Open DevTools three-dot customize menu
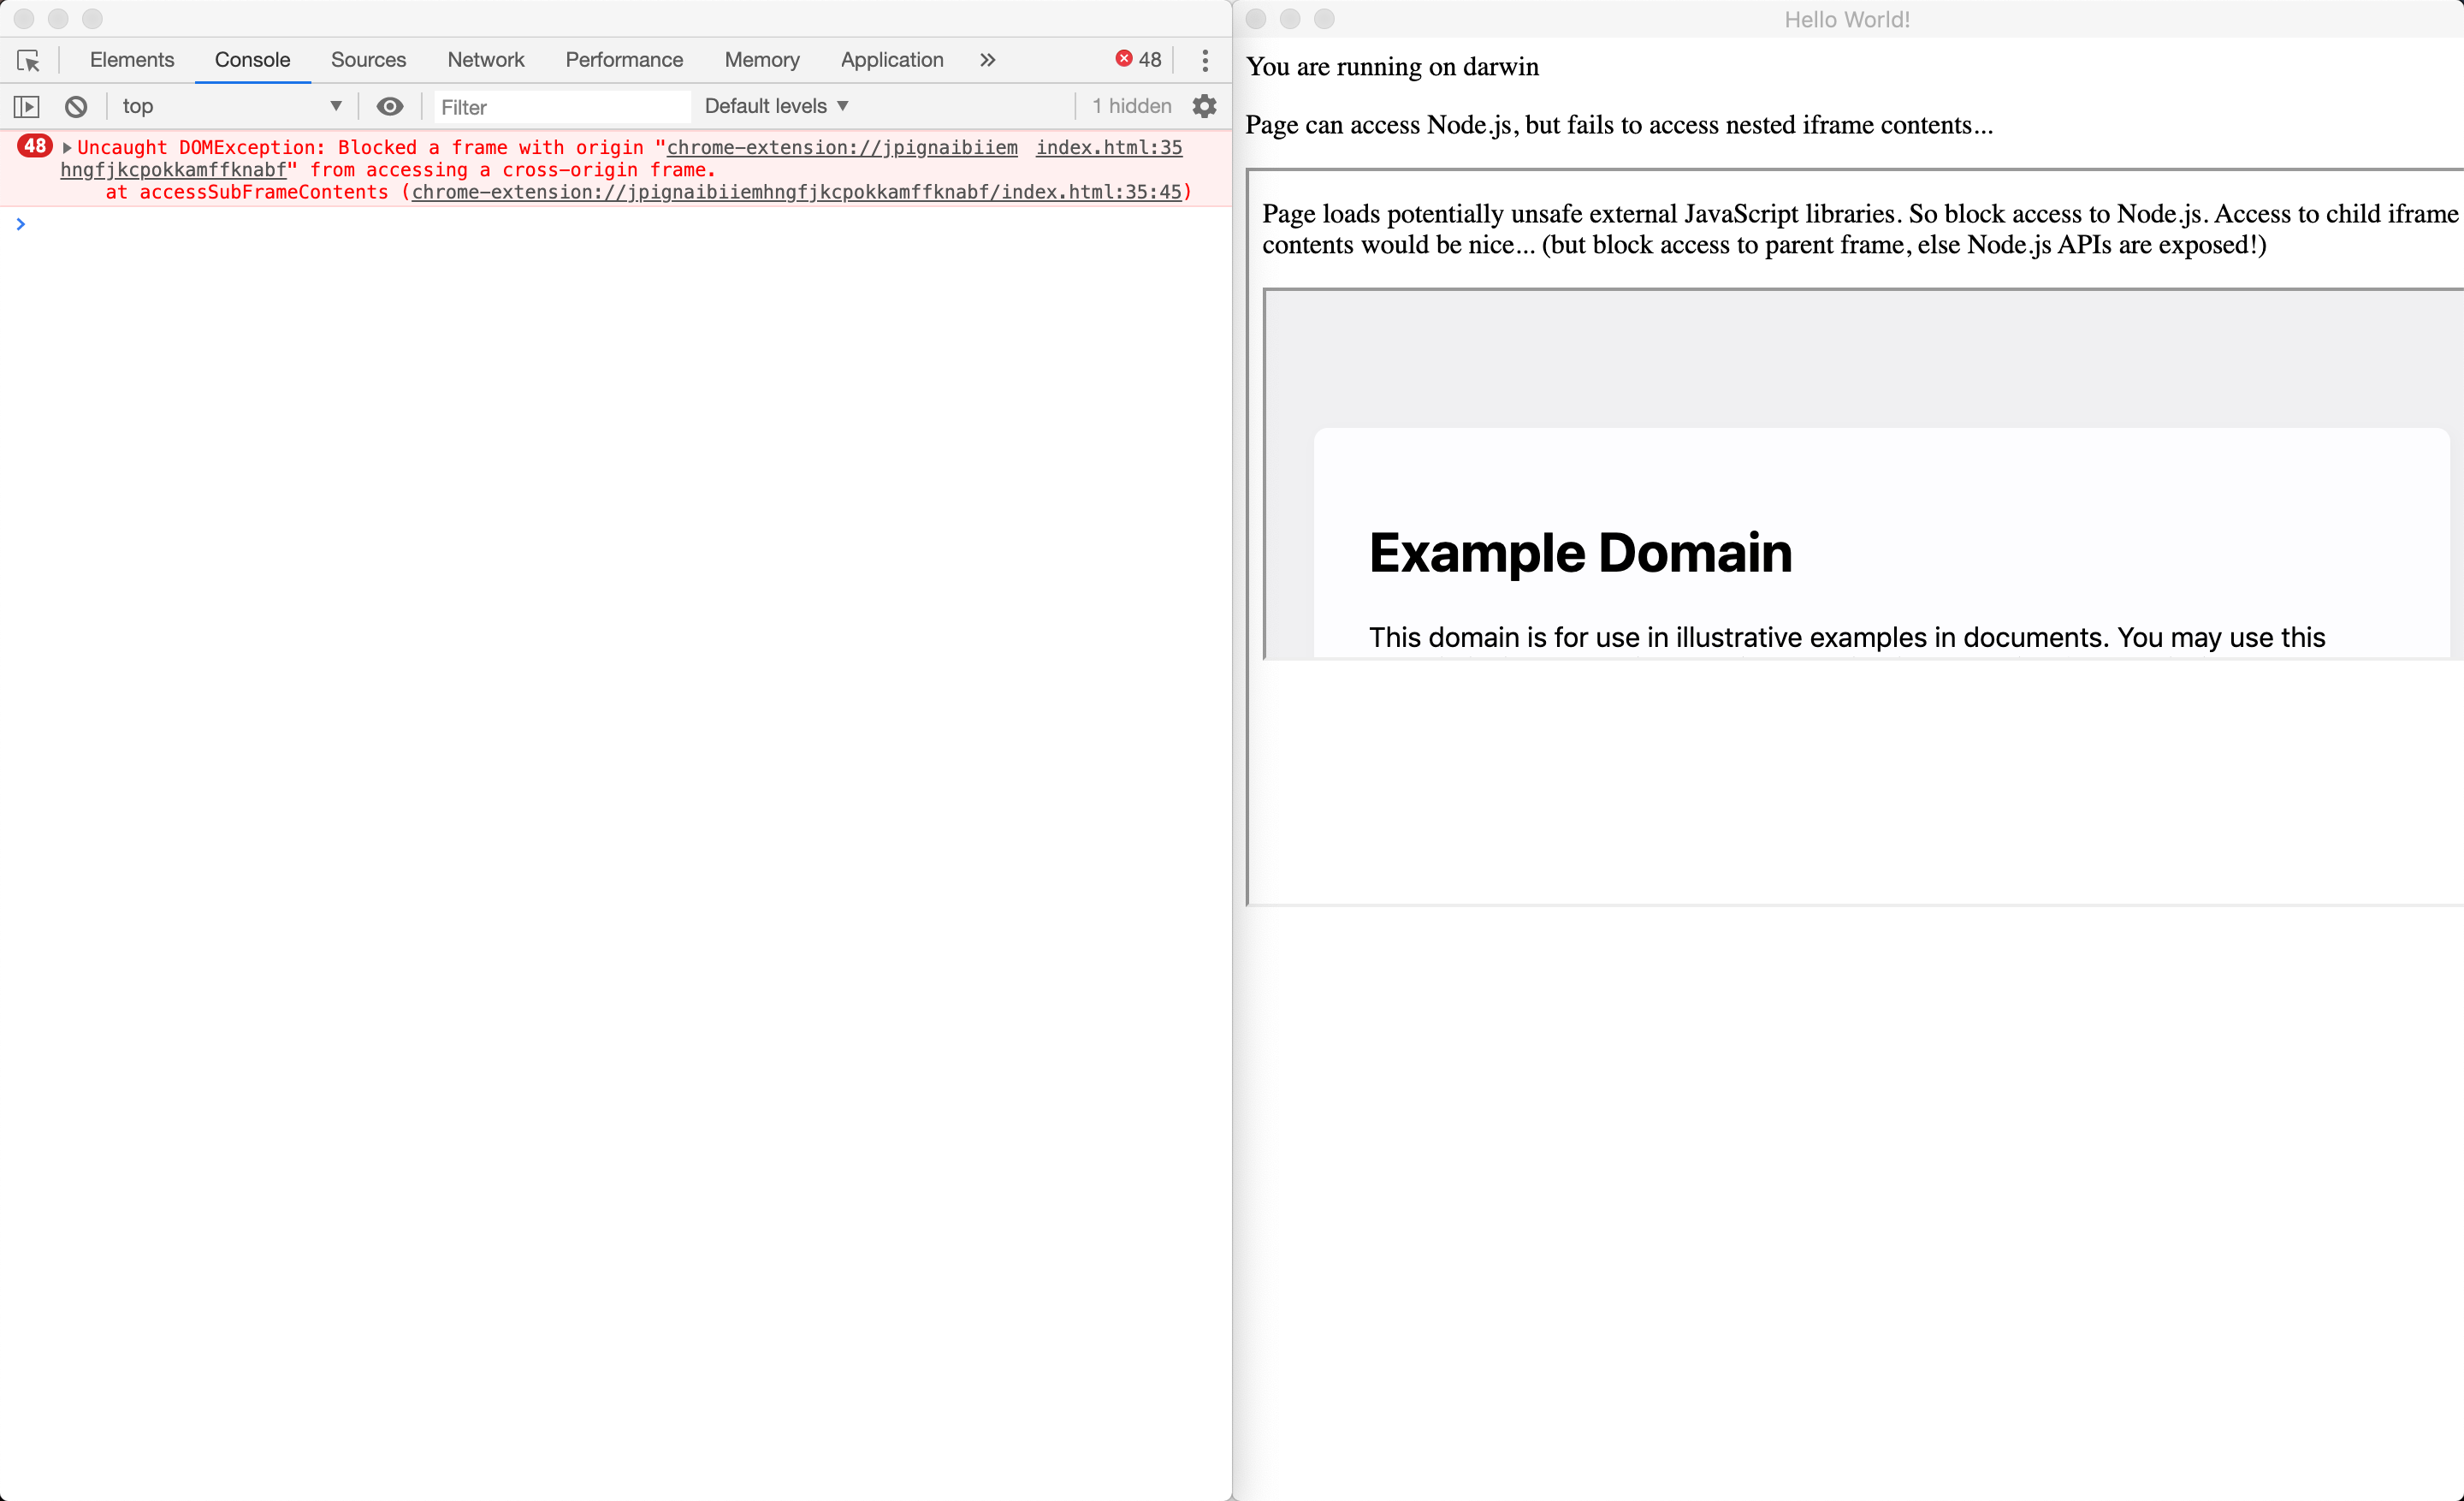 (1205, 60)
